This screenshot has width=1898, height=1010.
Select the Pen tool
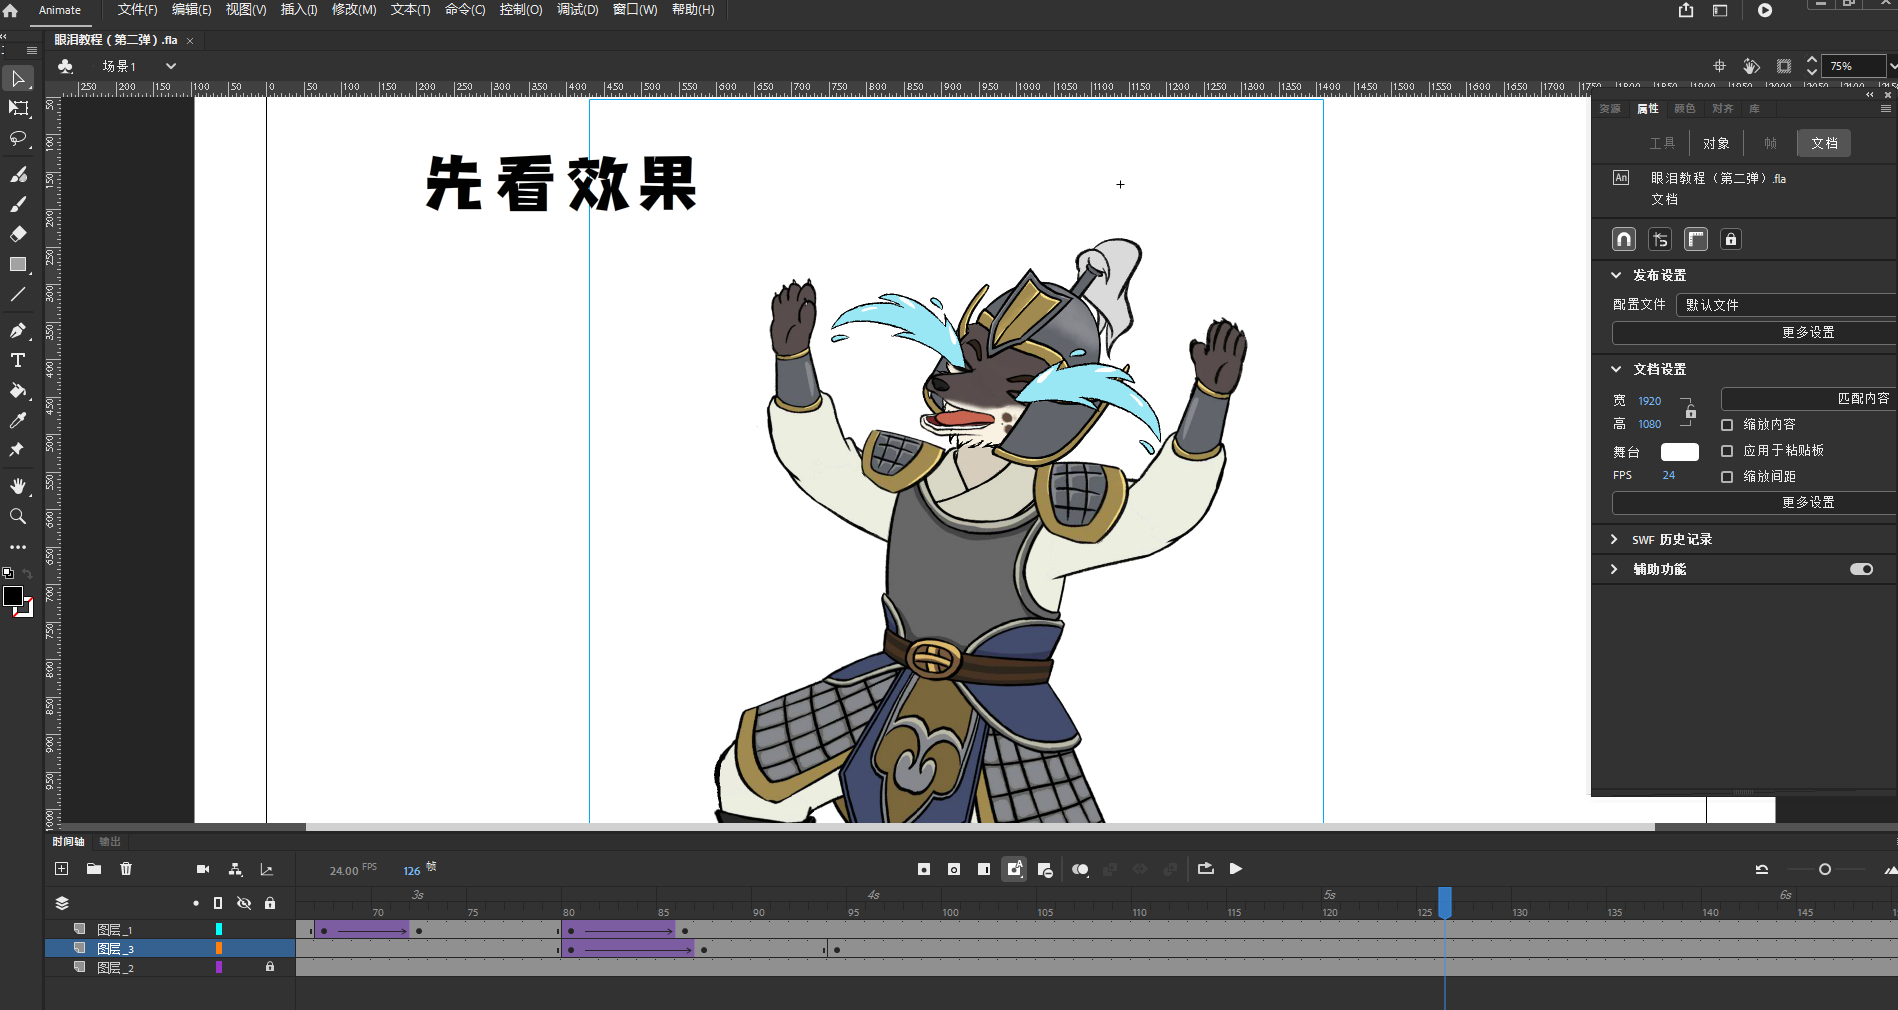pos(18,330)
